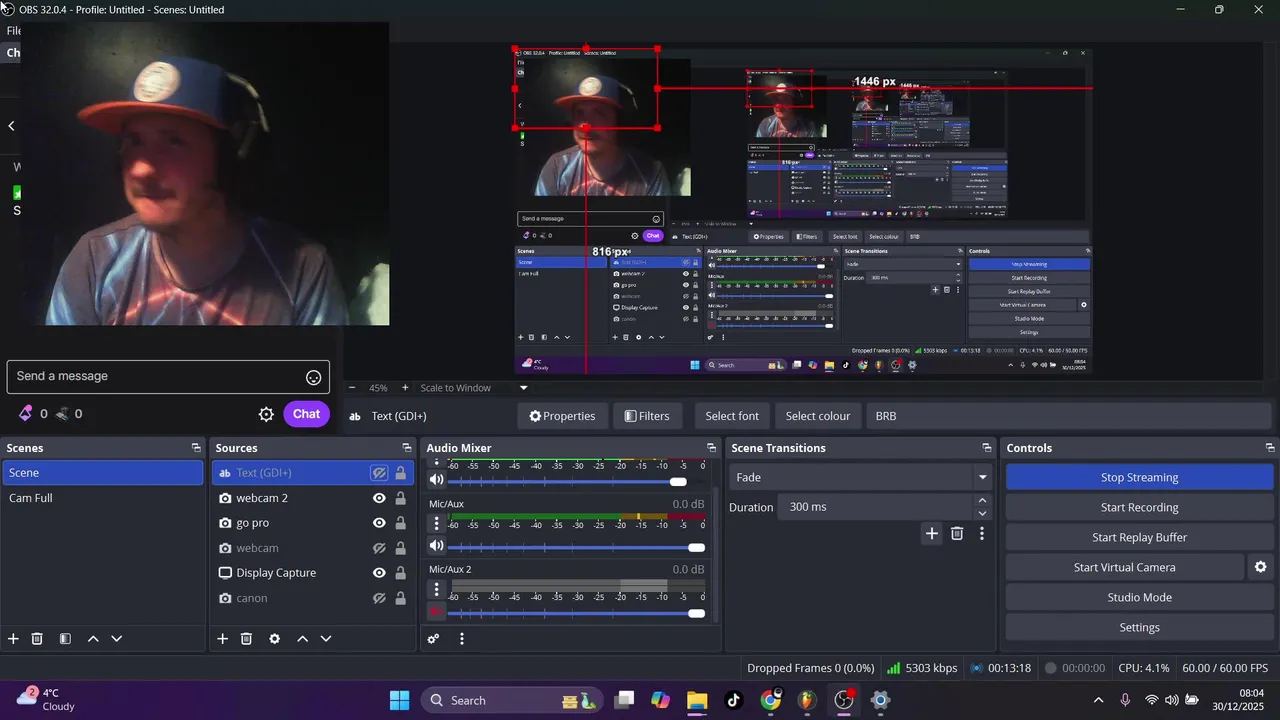Viewport: 1280px width, 720px height.
Task: Toggle lock on the webcam 2 source
Action: tap(400, 498)
